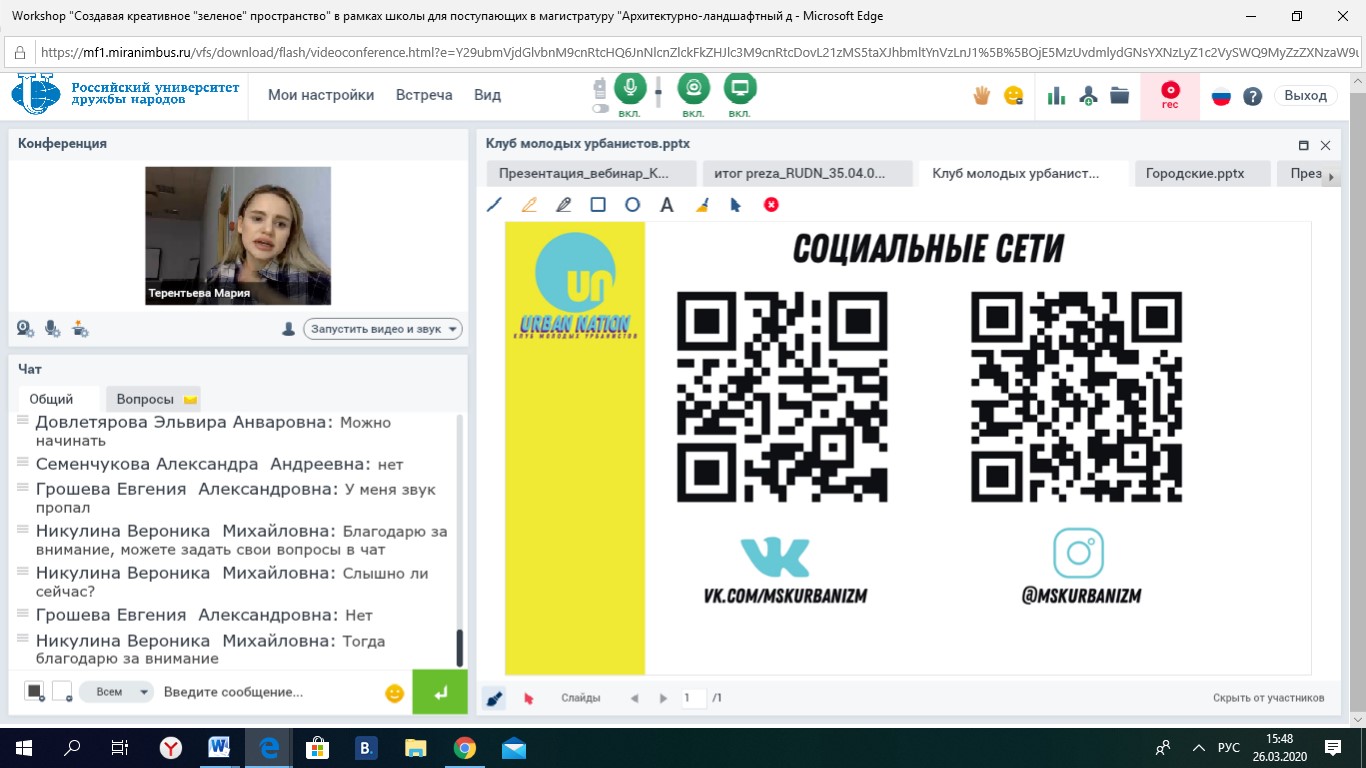
Task: Toggle the webcam on/off button
Action: tap(694, 89)
